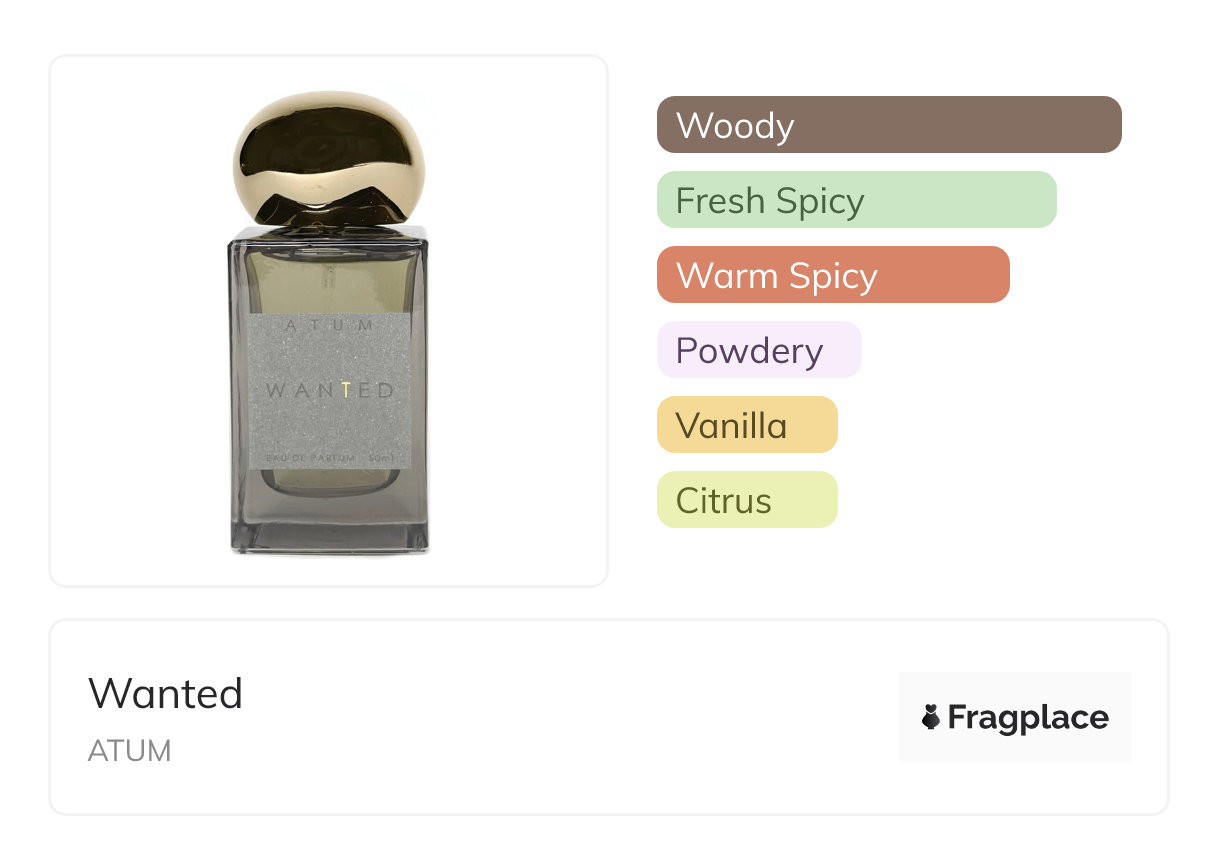The image size is (1218, 864).
Task: Click the yellow T on the bottle label
Action: coord(345,390)
